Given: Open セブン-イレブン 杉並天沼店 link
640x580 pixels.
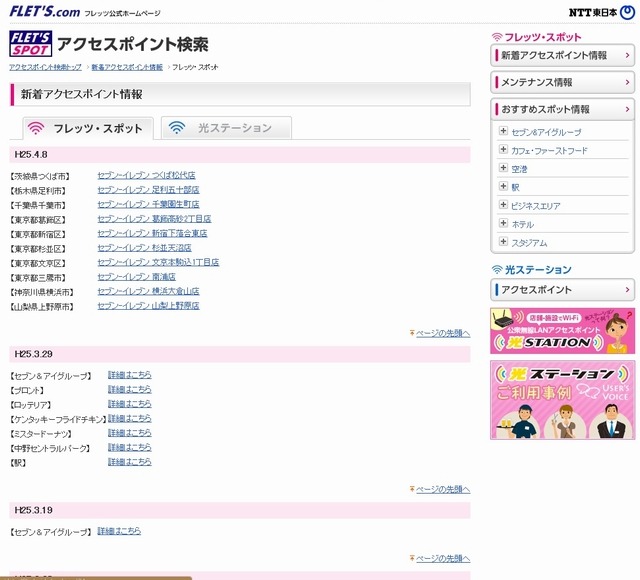Looking at the screenshot, I should (x=144, y=248).
